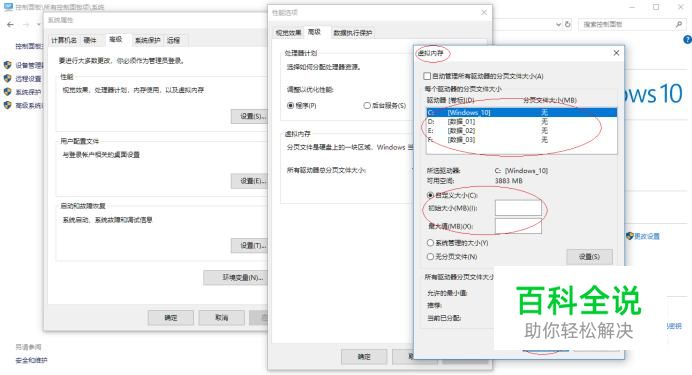The width and height of the screenshot is (692, 375).
Task: Select the 后台服务(S) radio button
Action: tap(367, 105)
